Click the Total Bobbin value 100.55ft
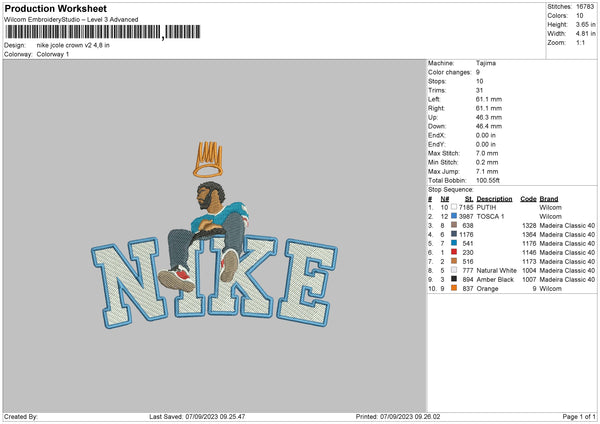Viewport: 600px width, 424px height. tap(488, 180)
